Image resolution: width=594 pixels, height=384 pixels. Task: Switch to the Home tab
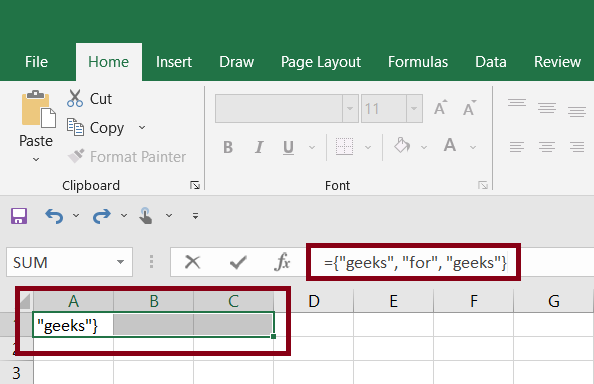109,62
